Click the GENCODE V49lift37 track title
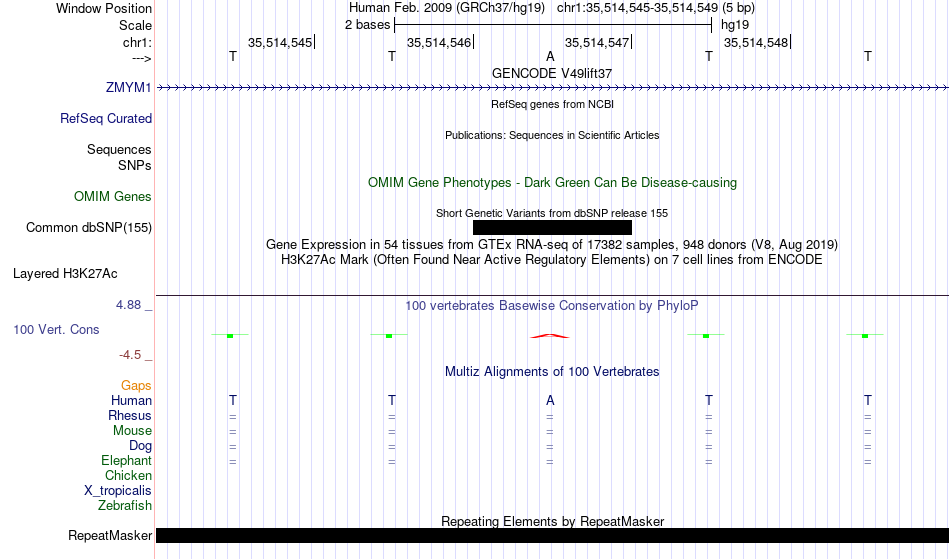 point(552,73)
